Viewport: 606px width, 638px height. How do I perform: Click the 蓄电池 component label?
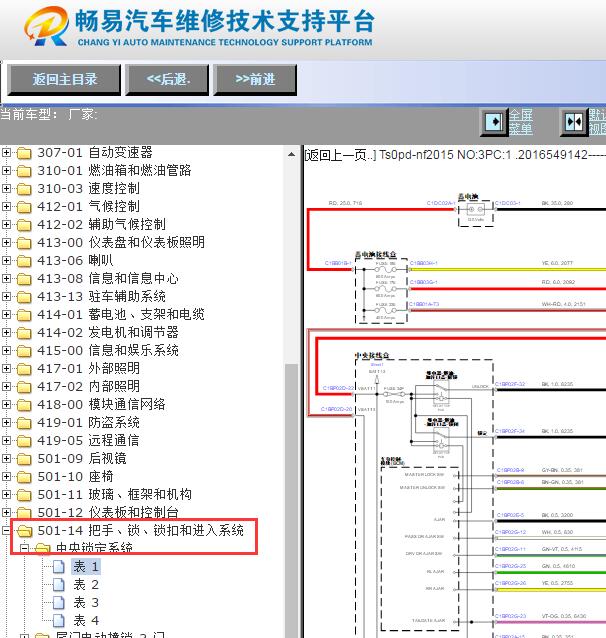(x=468, y=197)
